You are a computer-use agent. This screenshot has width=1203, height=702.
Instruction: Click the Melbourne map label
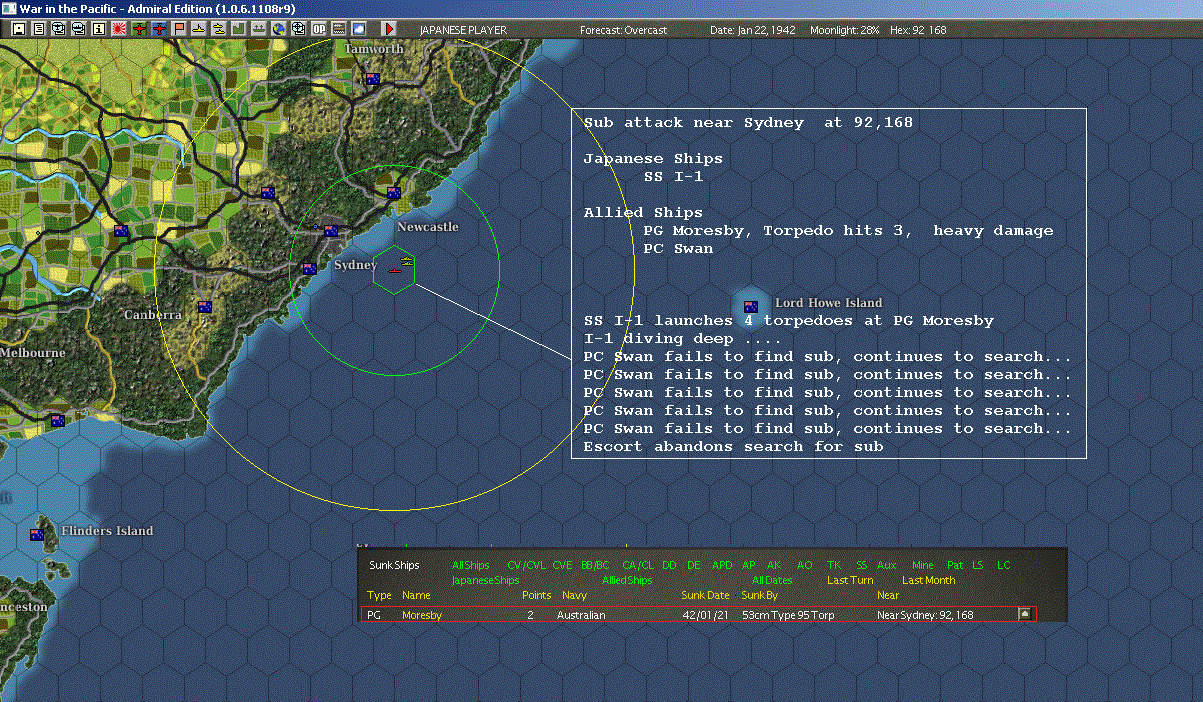pyautogui.click(x=33, y=353)
